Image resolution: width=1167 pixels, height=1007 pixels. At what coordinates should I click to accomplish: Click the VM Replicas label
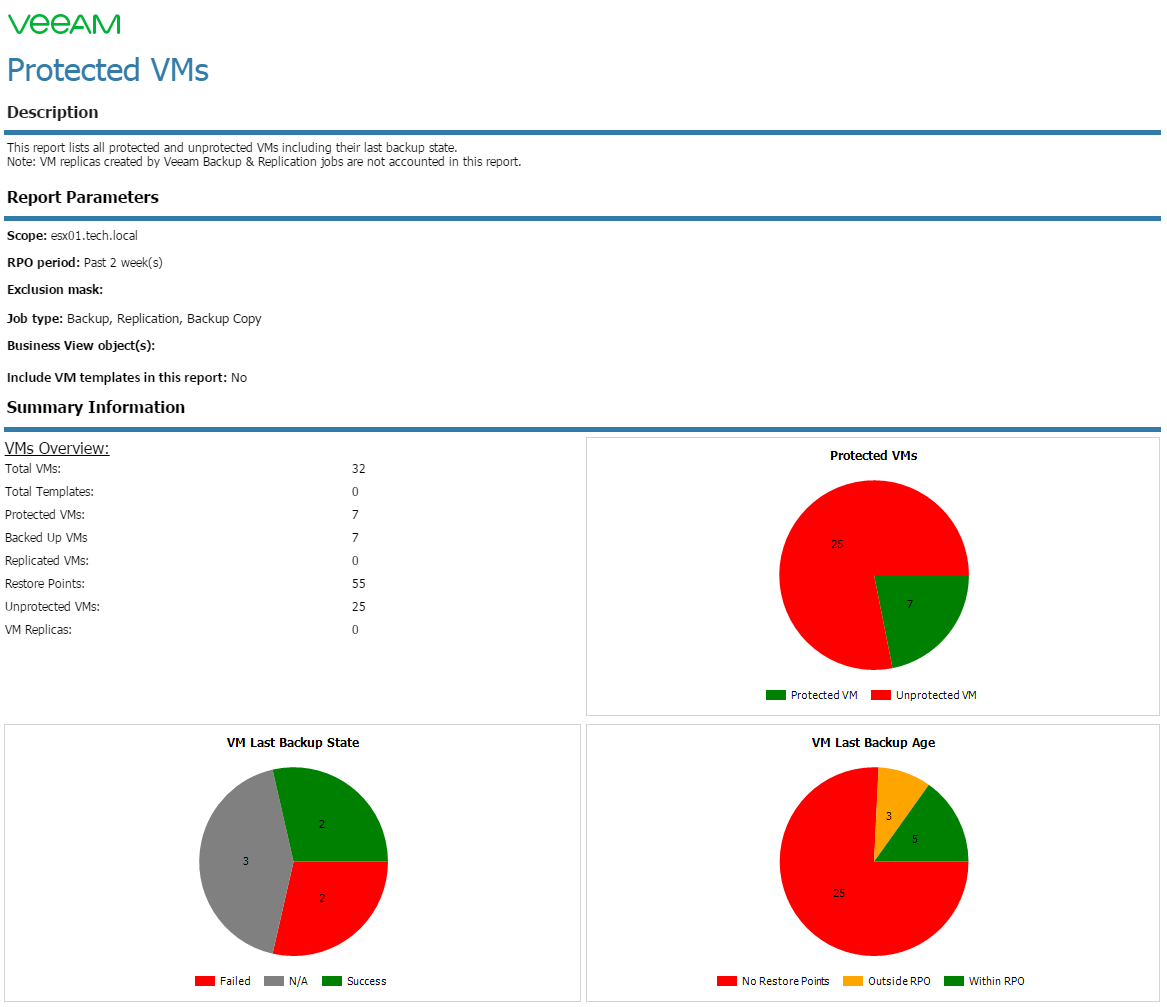coord(39,630)
